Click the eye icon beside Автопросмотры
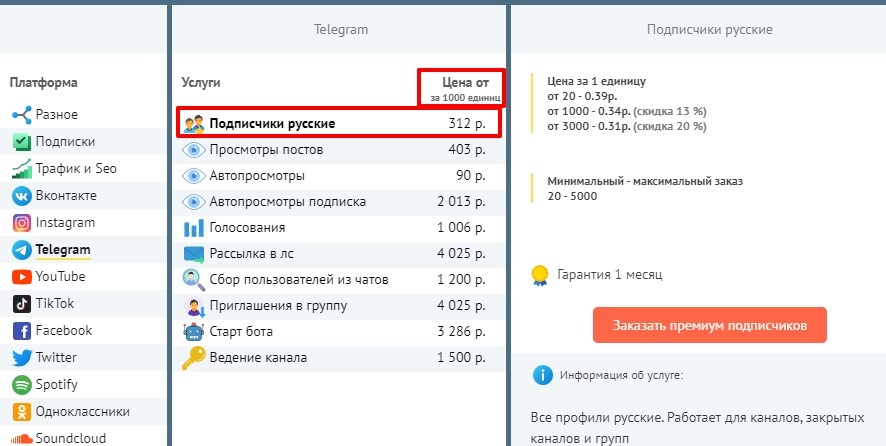 pos(194,176)
